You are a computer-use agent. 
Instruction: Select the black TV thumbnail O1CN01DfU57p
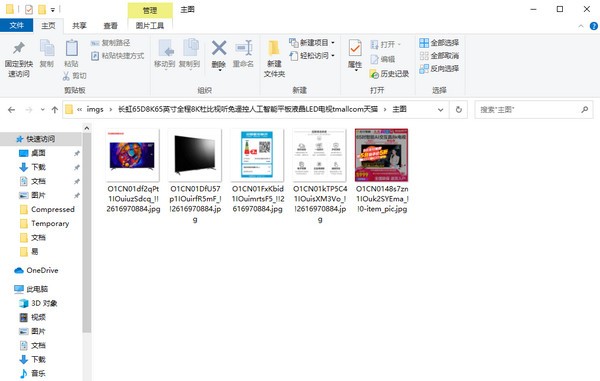(x=195, y=155)
